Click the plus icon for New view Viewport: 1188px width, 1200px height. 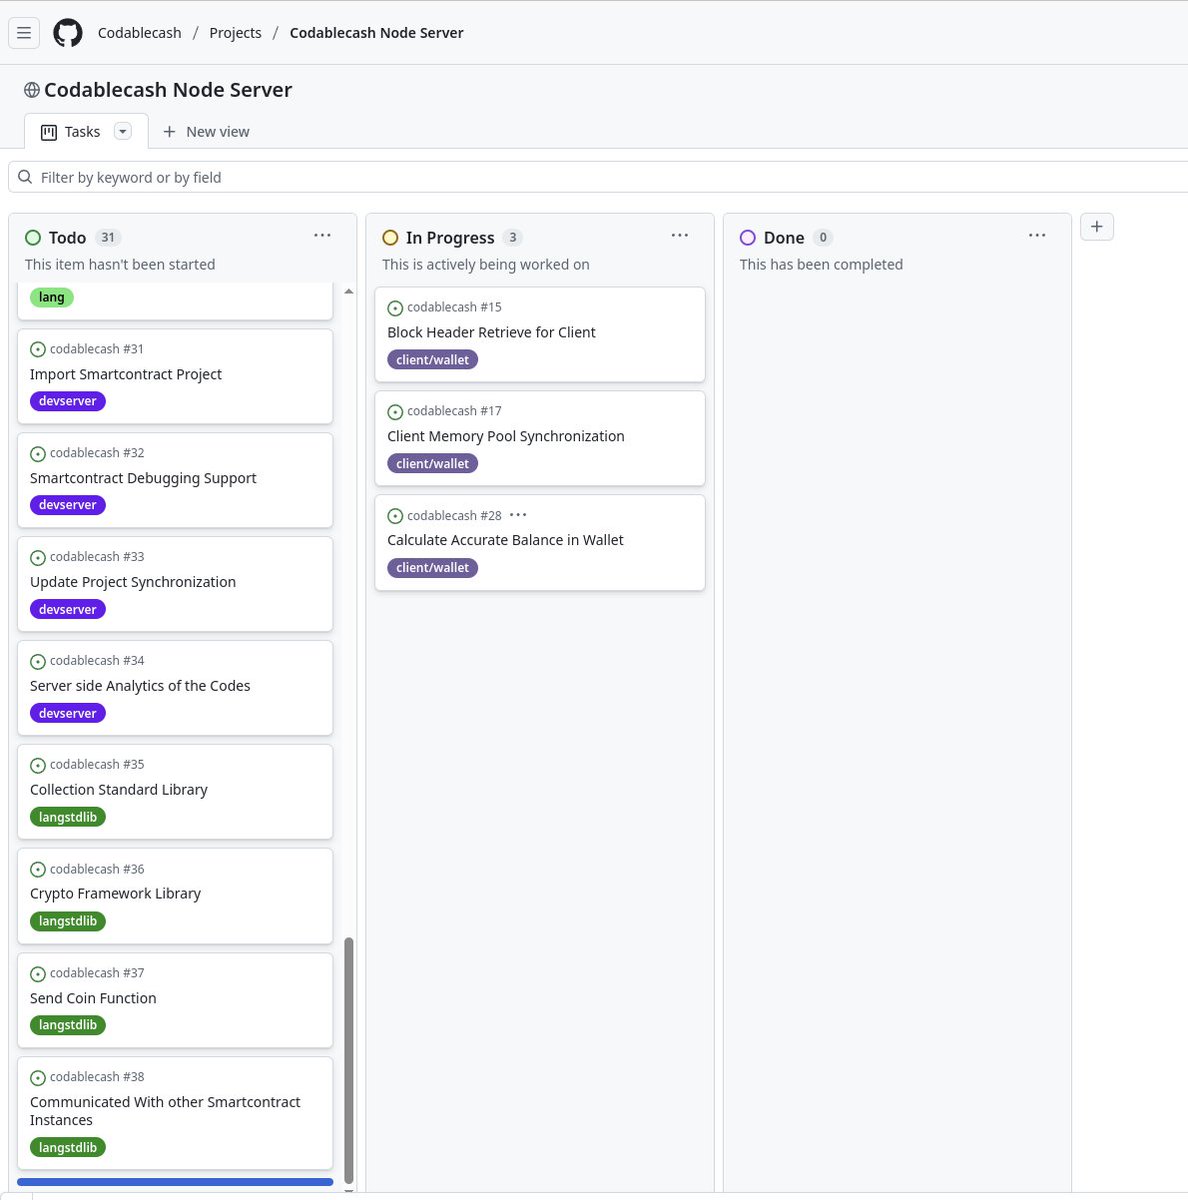[169, 132]
